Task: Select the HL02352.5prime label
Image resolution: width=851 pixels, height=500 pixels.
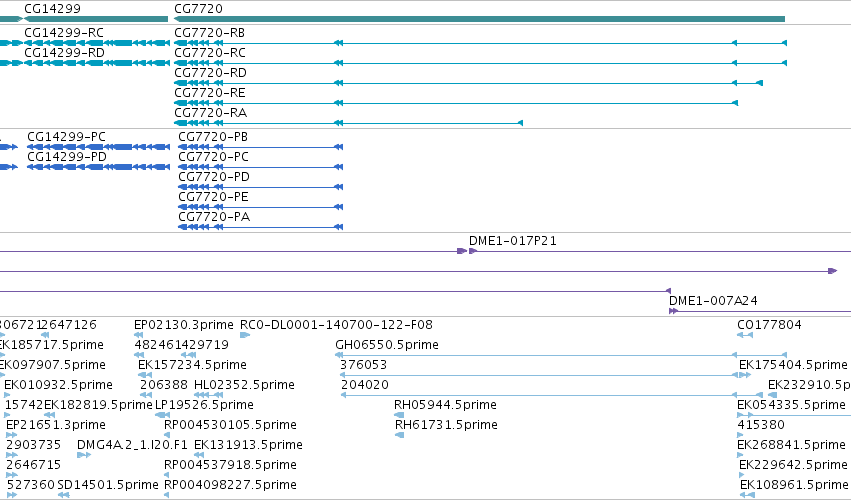Action: click(x=244, y=385)
